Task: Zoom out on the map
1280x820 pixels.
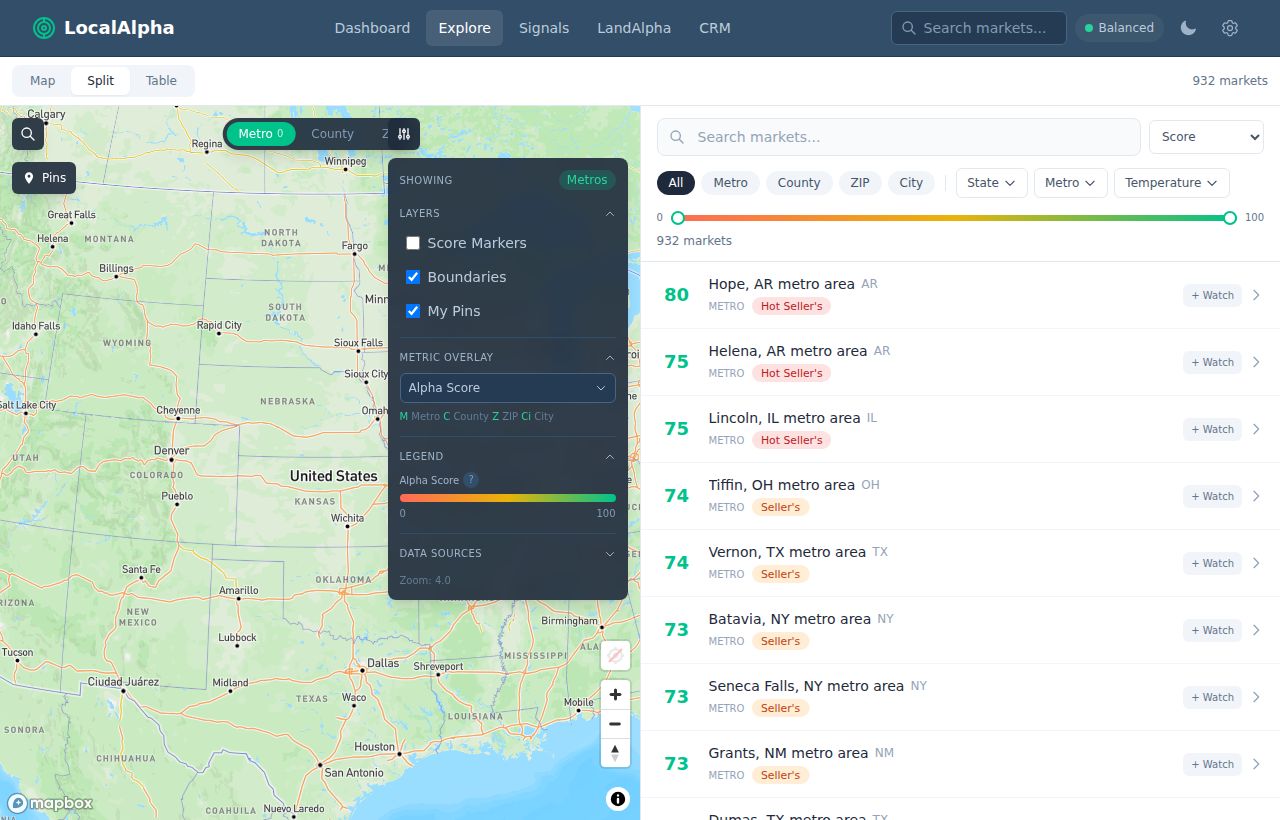Action: point(615,723)
